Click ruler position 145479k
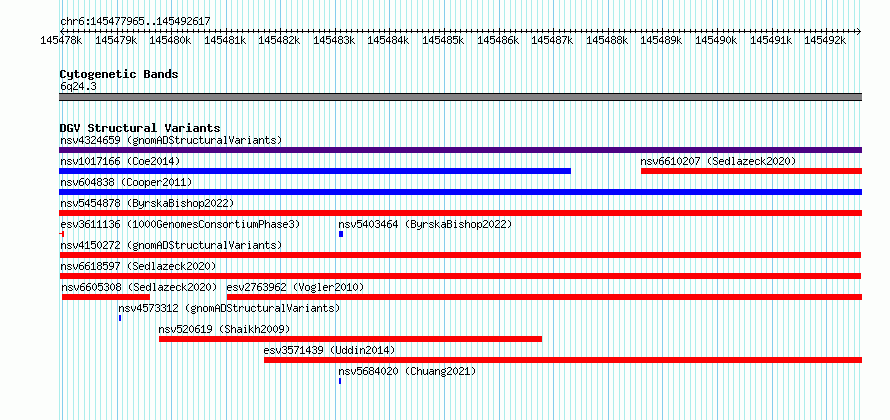 tap(116, 40)
